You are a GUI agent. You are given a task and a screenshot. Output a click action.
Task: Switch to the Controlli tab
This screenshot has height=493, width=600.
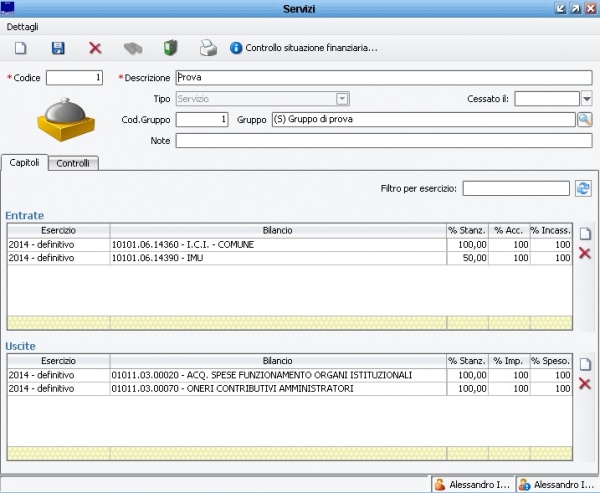[x=75, y=163]
